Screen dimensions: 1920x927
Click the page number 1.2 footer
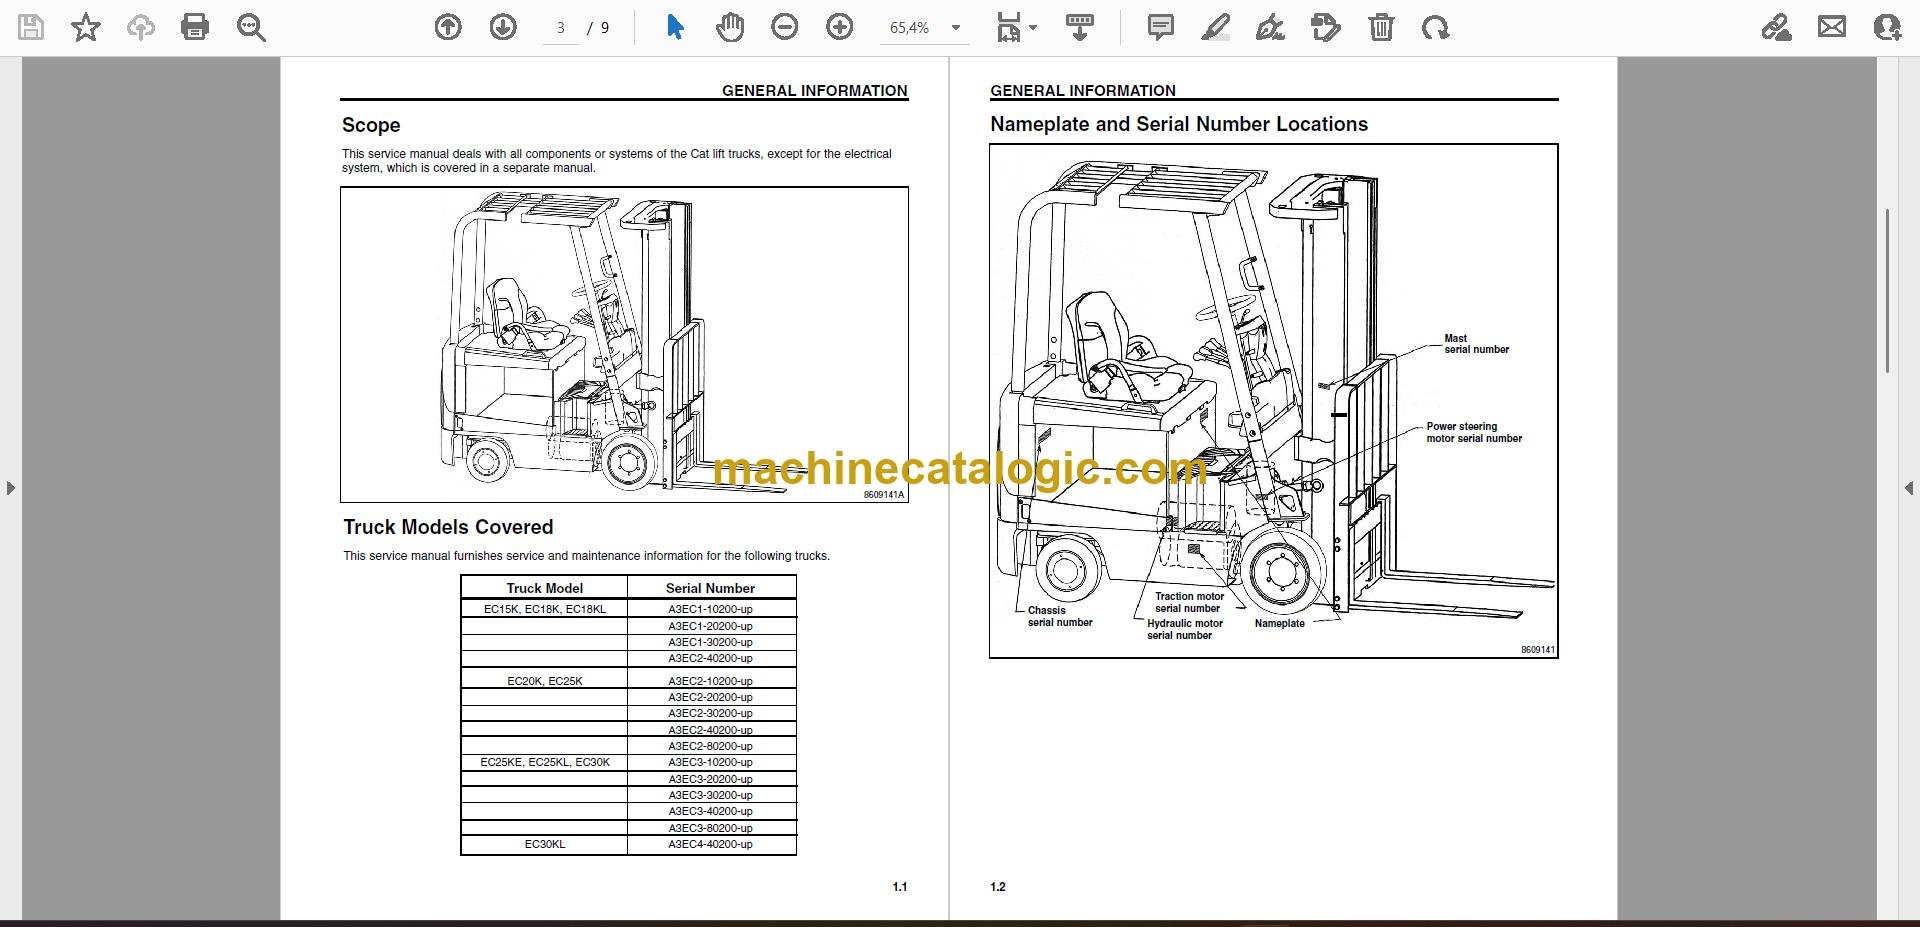pos(998,887)
